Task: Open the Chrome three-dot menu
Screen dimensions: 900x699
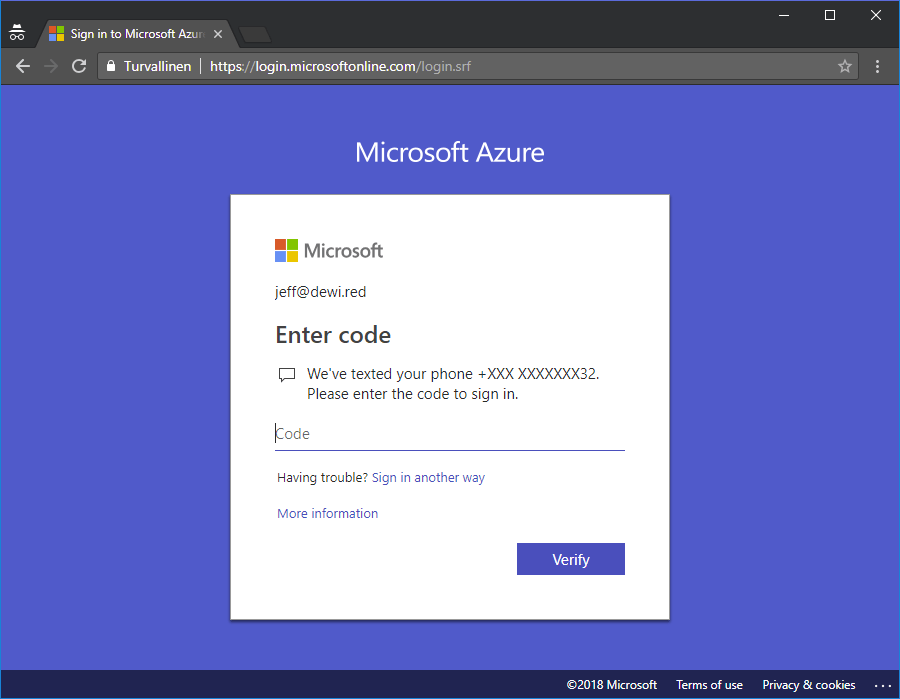Action: (x=878, y=66)
